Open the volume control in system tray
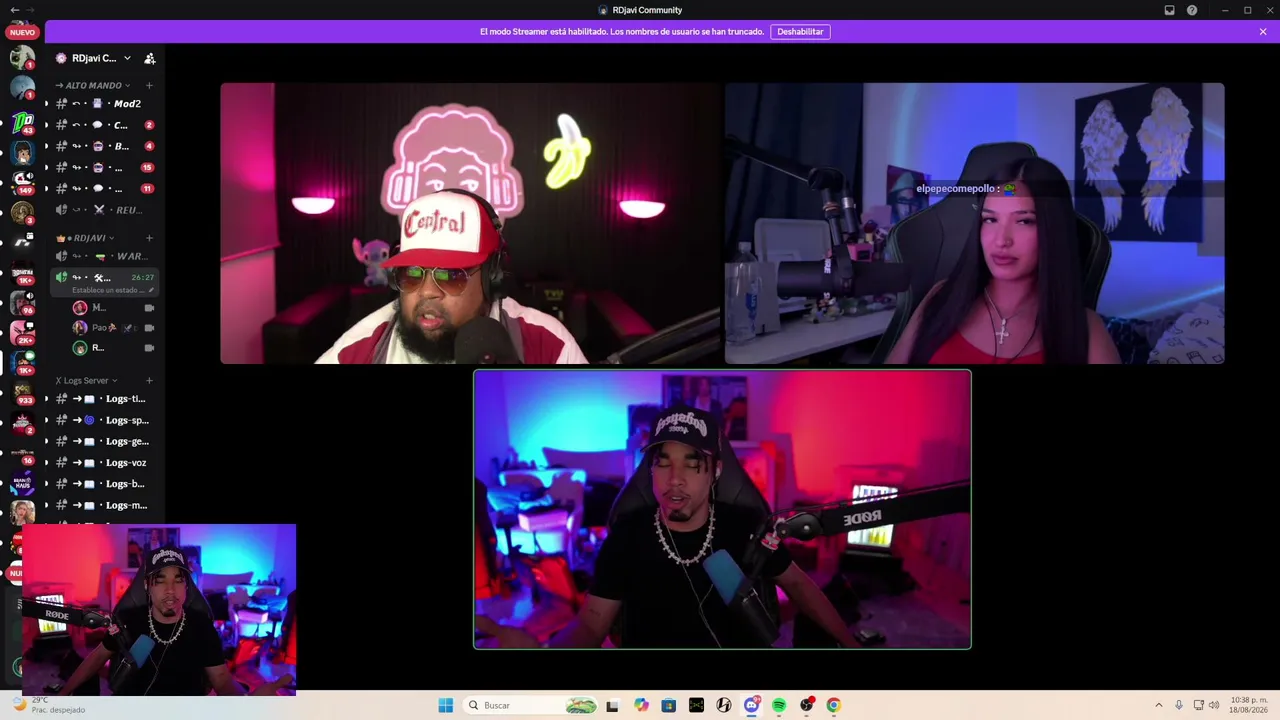 coord(1214,705)
